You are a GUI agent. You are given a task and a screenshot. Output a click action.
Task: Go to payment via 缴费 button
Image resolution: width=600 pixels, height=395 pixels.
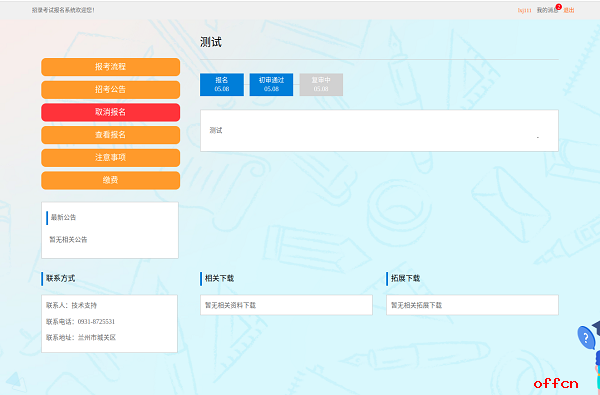111,180
